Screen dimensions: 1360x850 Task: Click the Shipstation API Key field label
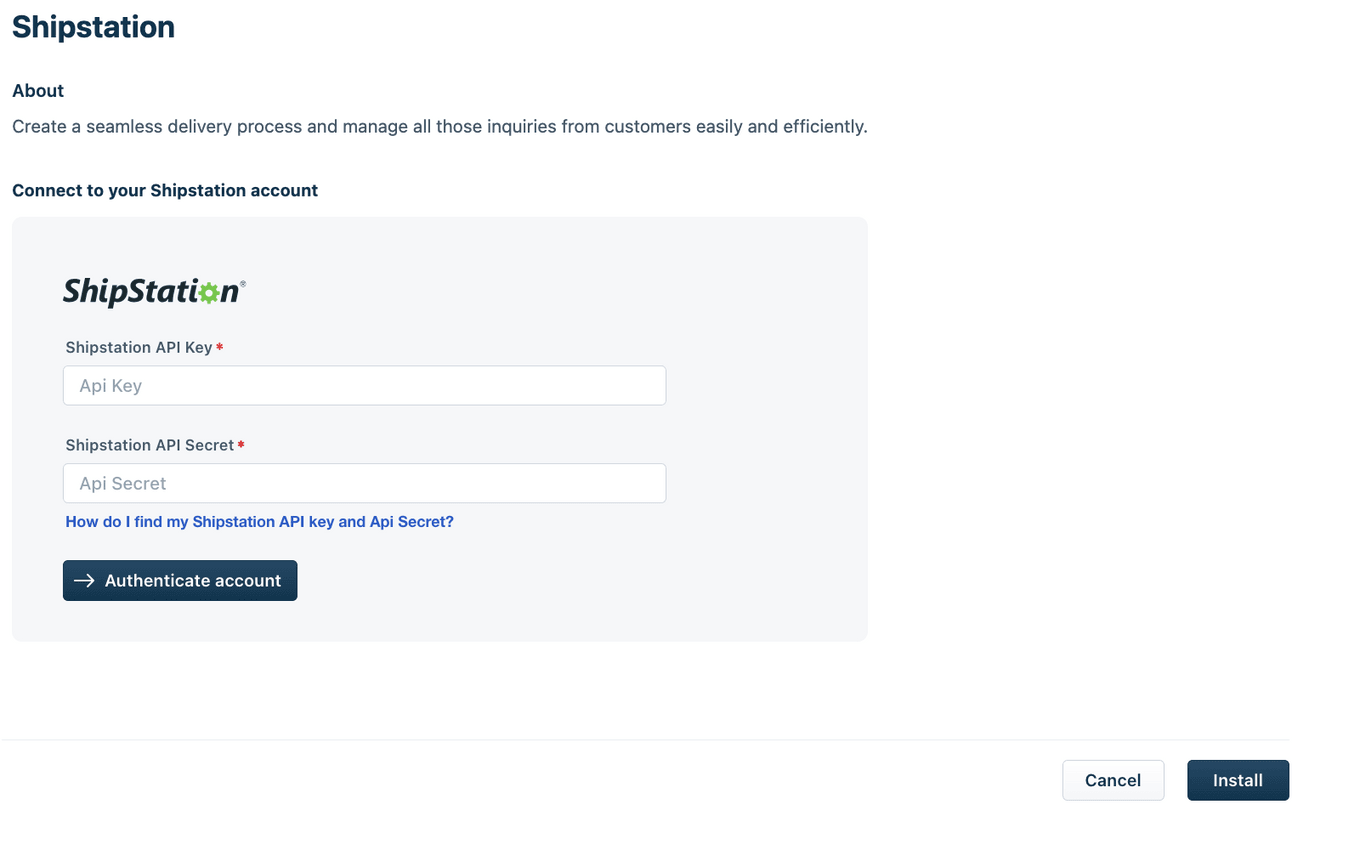pos(138,347)
